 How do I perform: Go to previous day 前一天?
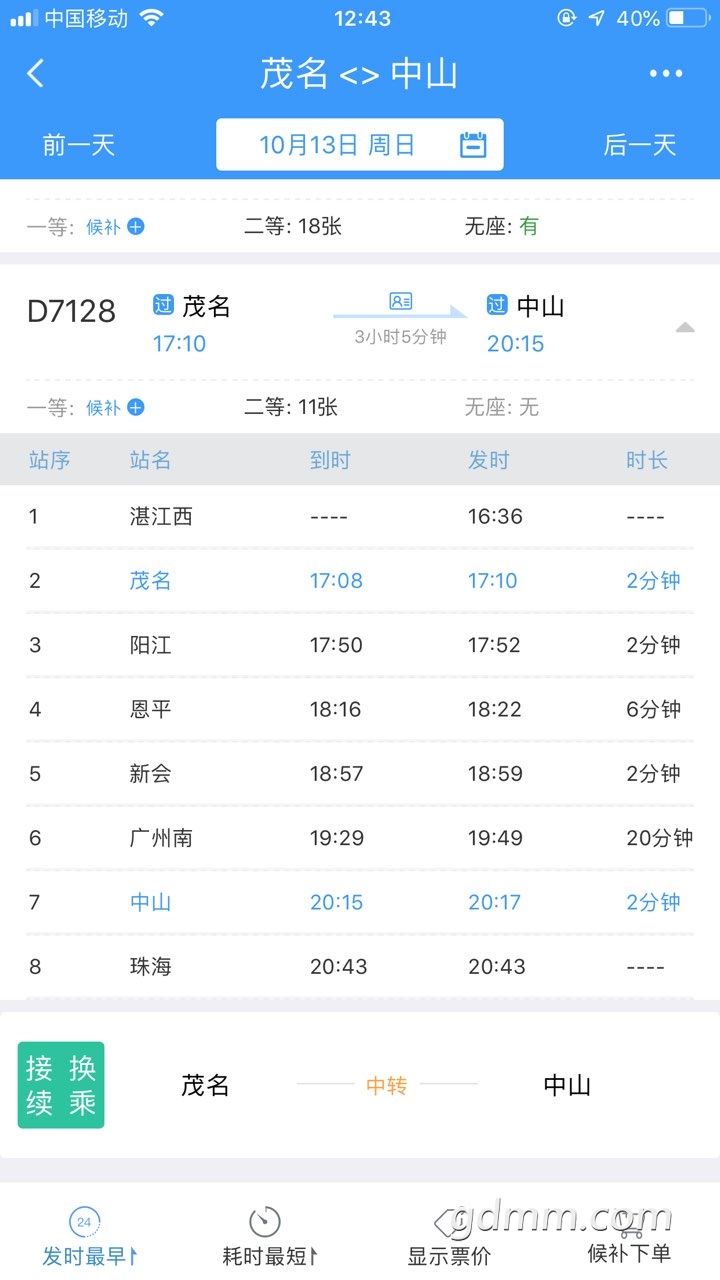click(x=79, y=145)
